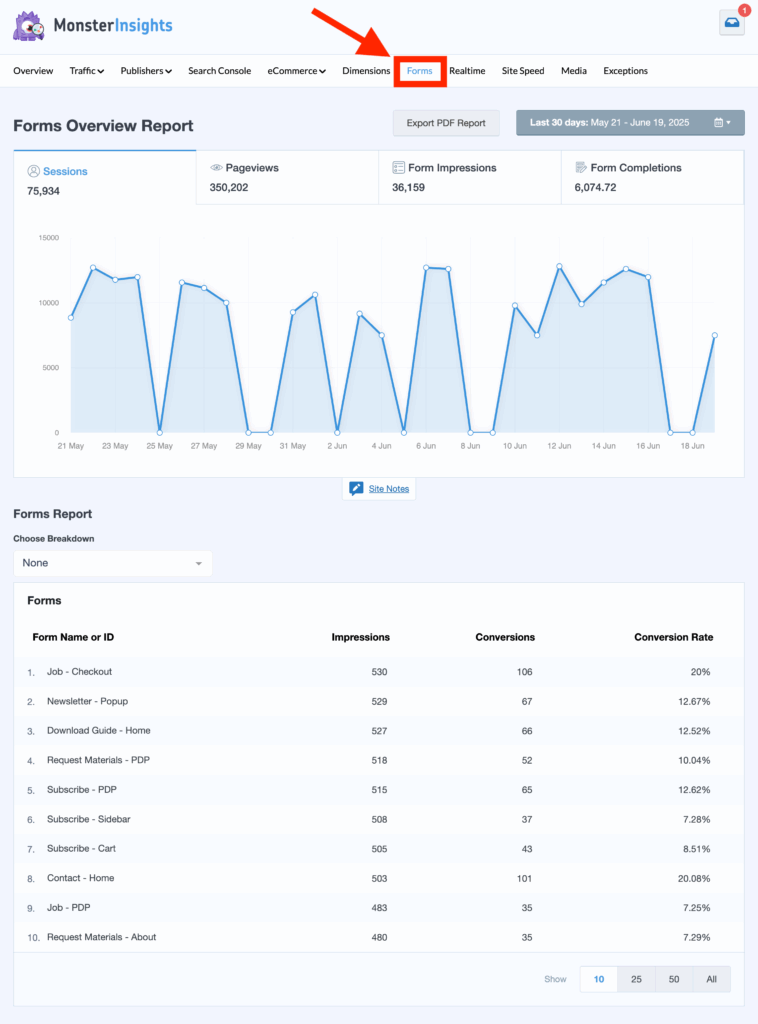Open the Search Console report
Image resolution: width=758 pixels, height=1024 pixels.
[219, 71]
